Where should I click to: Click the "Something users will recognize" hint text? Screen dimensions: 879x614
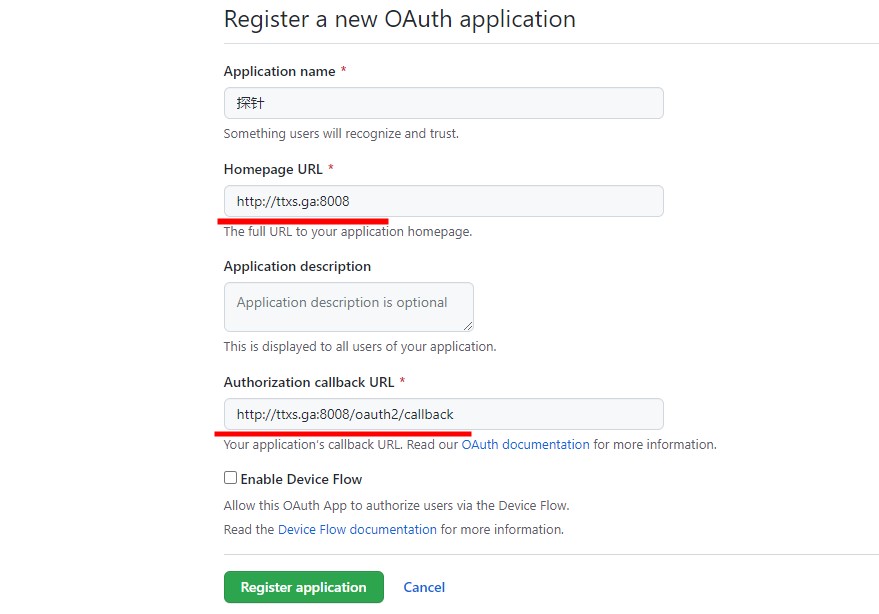[341, 133]
